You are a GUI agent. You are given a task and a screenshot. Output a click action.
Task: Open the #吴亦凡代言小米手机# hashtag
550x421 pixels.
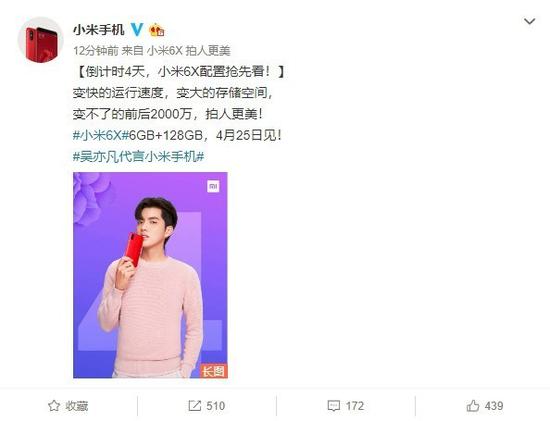139,156
